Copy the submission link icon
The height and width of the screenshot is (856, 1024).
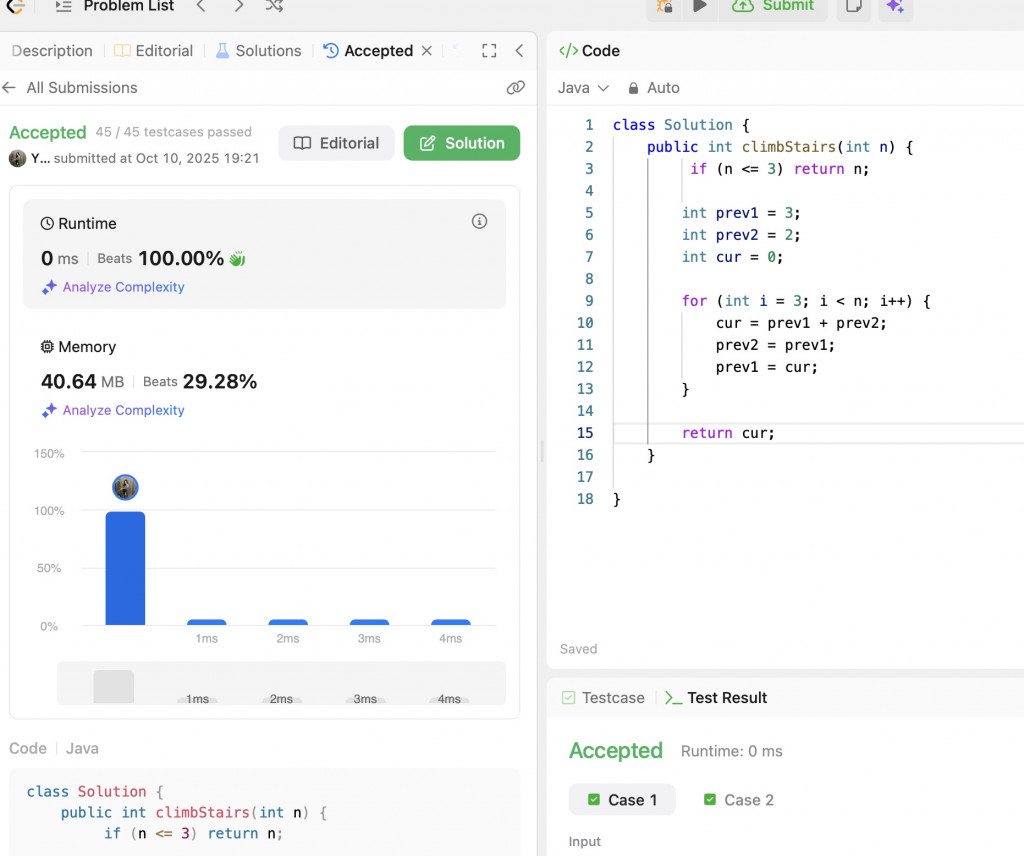tap(515, 87)
